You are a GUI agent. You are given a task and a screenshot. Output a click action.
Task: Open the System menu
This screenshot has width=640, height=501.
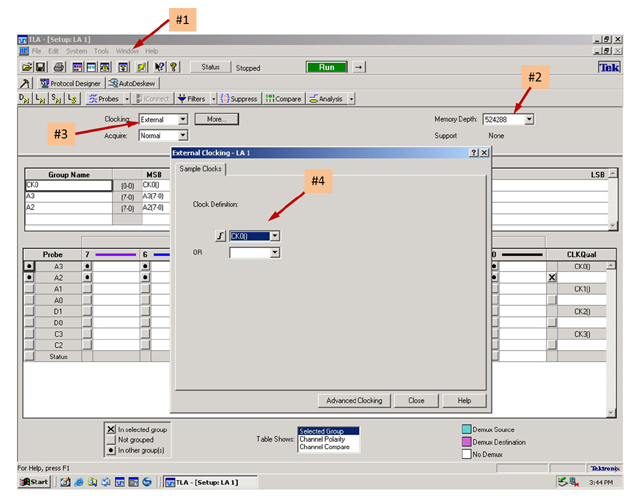coord(76,51)
